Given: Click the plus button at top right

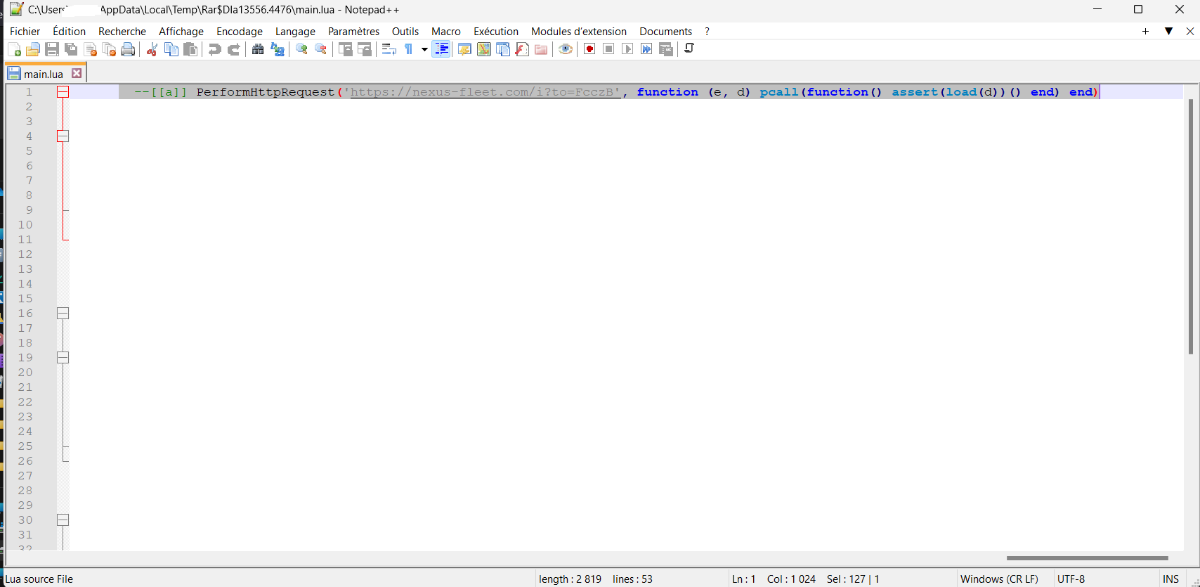Looking at the screenshot, I should tap(1146, 31).
